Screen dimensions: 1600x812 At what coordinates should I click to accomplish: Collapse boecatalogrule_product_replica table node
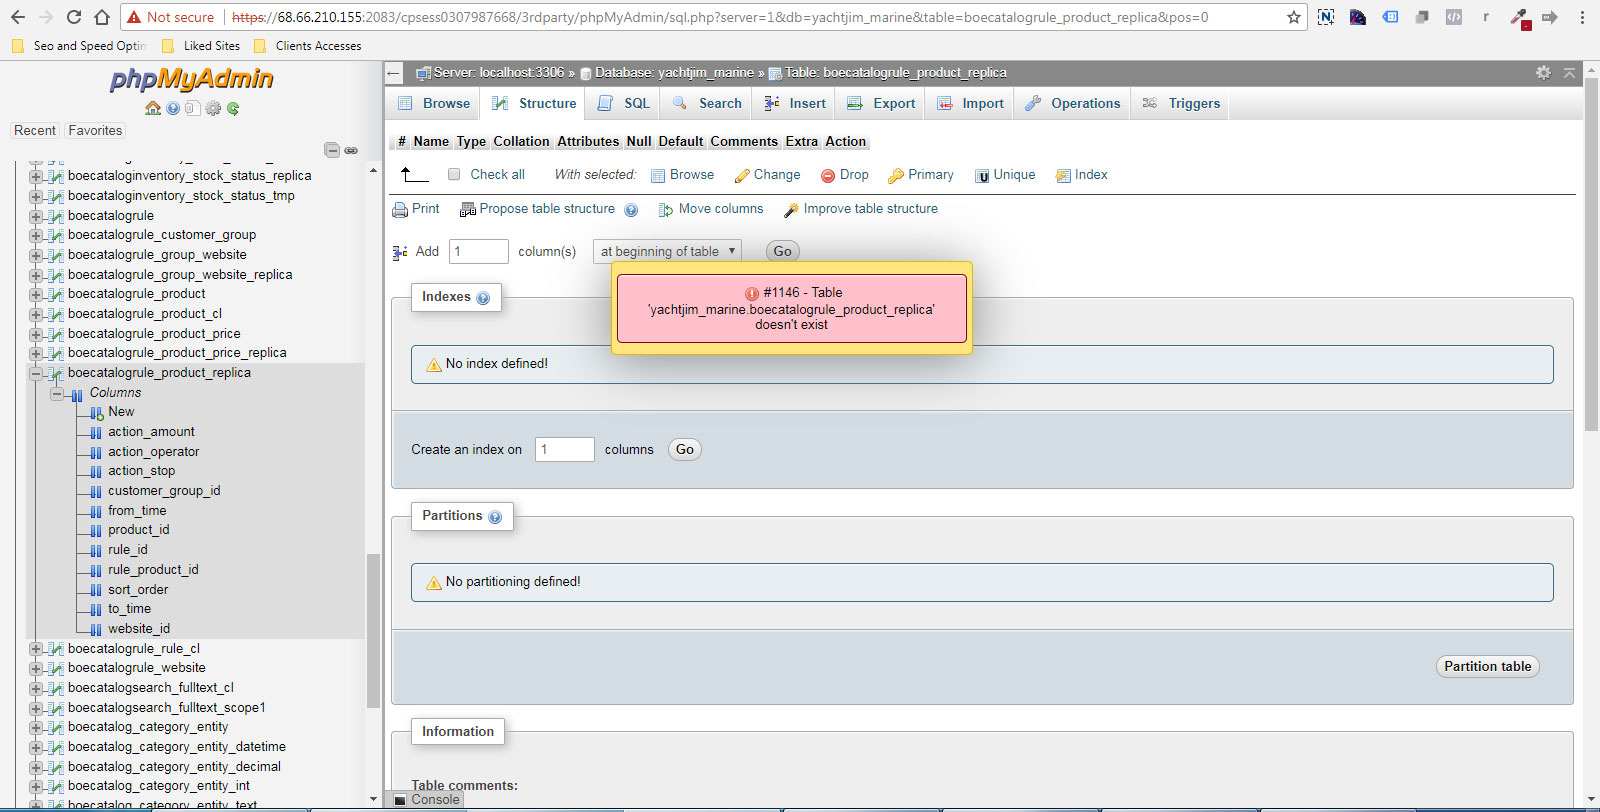(36, 373)
